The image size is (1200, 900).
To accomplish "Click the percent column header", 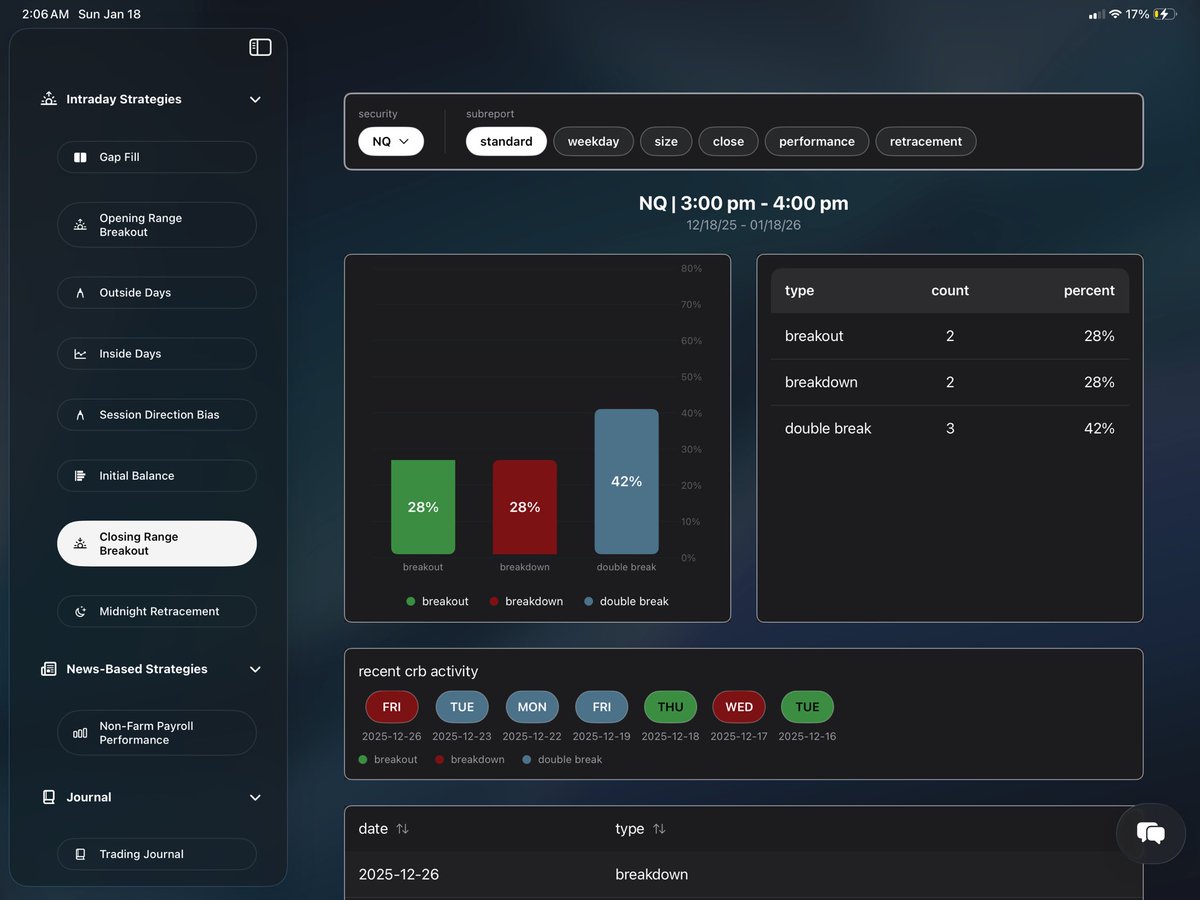I will click(x=1089, y=291).
